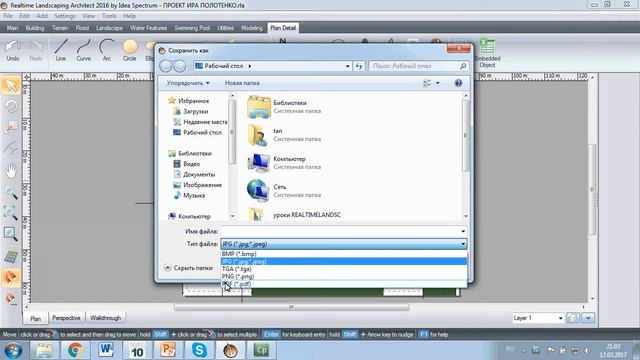The width and height of the screenshot is (640, 360).
Task: Click the back navigation button in dialog
Action: [166, 66]
